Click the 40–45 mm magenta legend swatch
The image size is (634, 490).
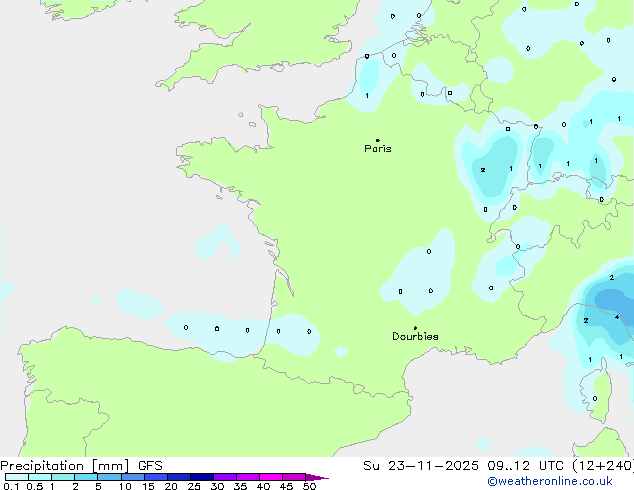[x=271, y=477]
